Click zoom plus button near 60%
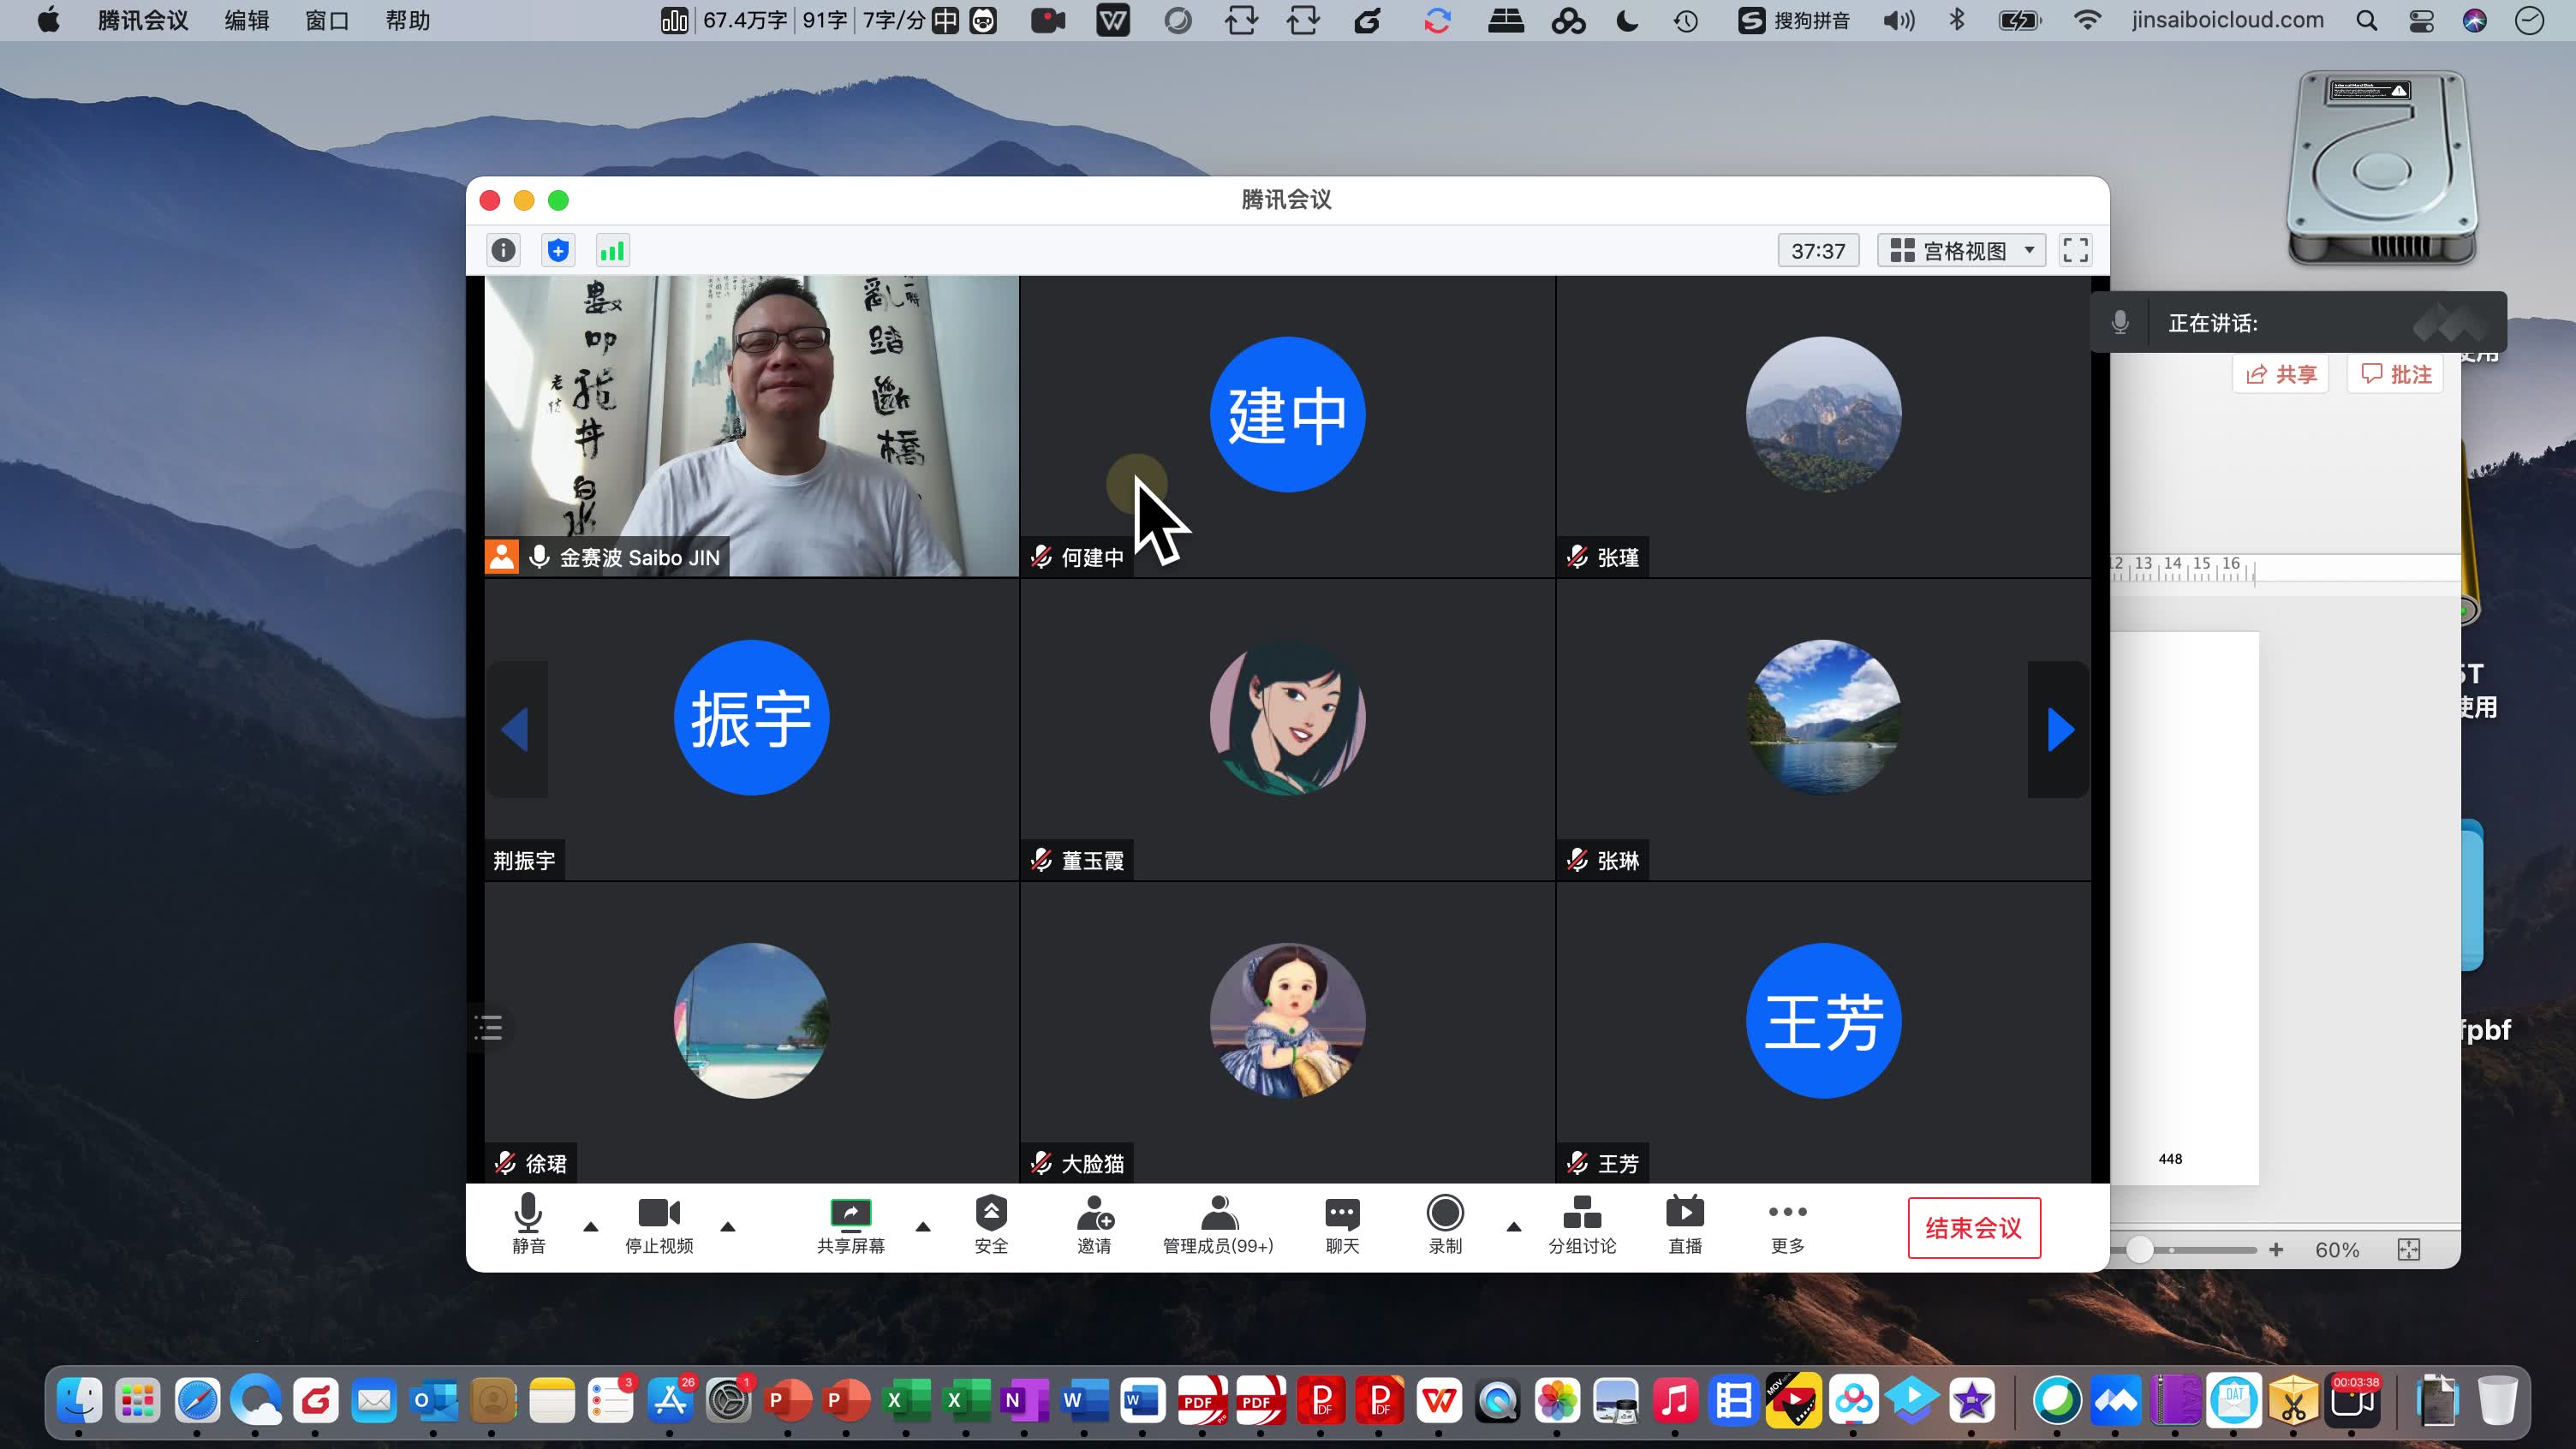This screenshot has height=1449, width=2576. click(2276, 1250)
